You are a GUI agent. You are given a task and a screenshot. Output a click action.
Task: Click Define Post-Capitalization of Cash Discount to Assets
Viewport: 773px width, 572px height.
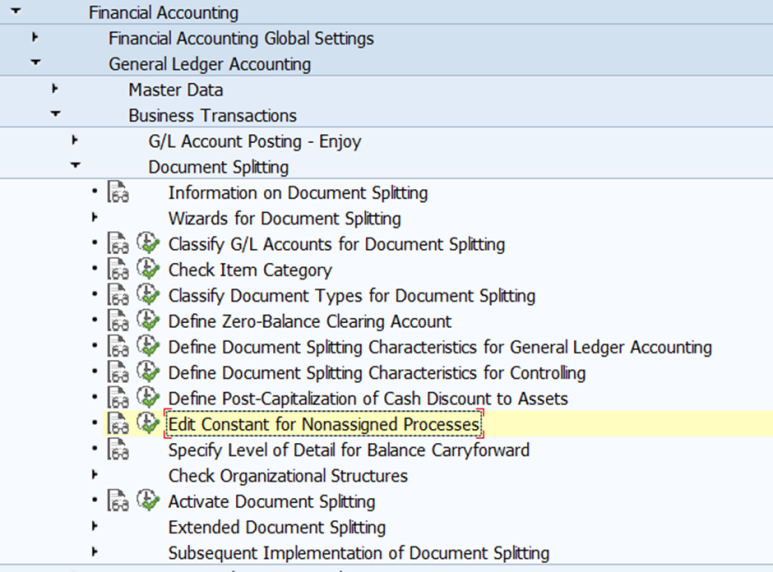click(368, 398)
